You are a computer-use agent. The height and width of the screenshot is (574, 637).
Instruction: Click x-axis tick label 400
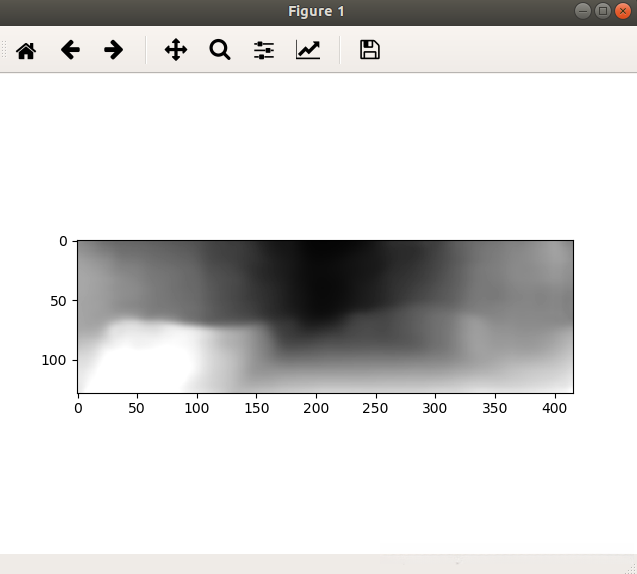(555, 408)
